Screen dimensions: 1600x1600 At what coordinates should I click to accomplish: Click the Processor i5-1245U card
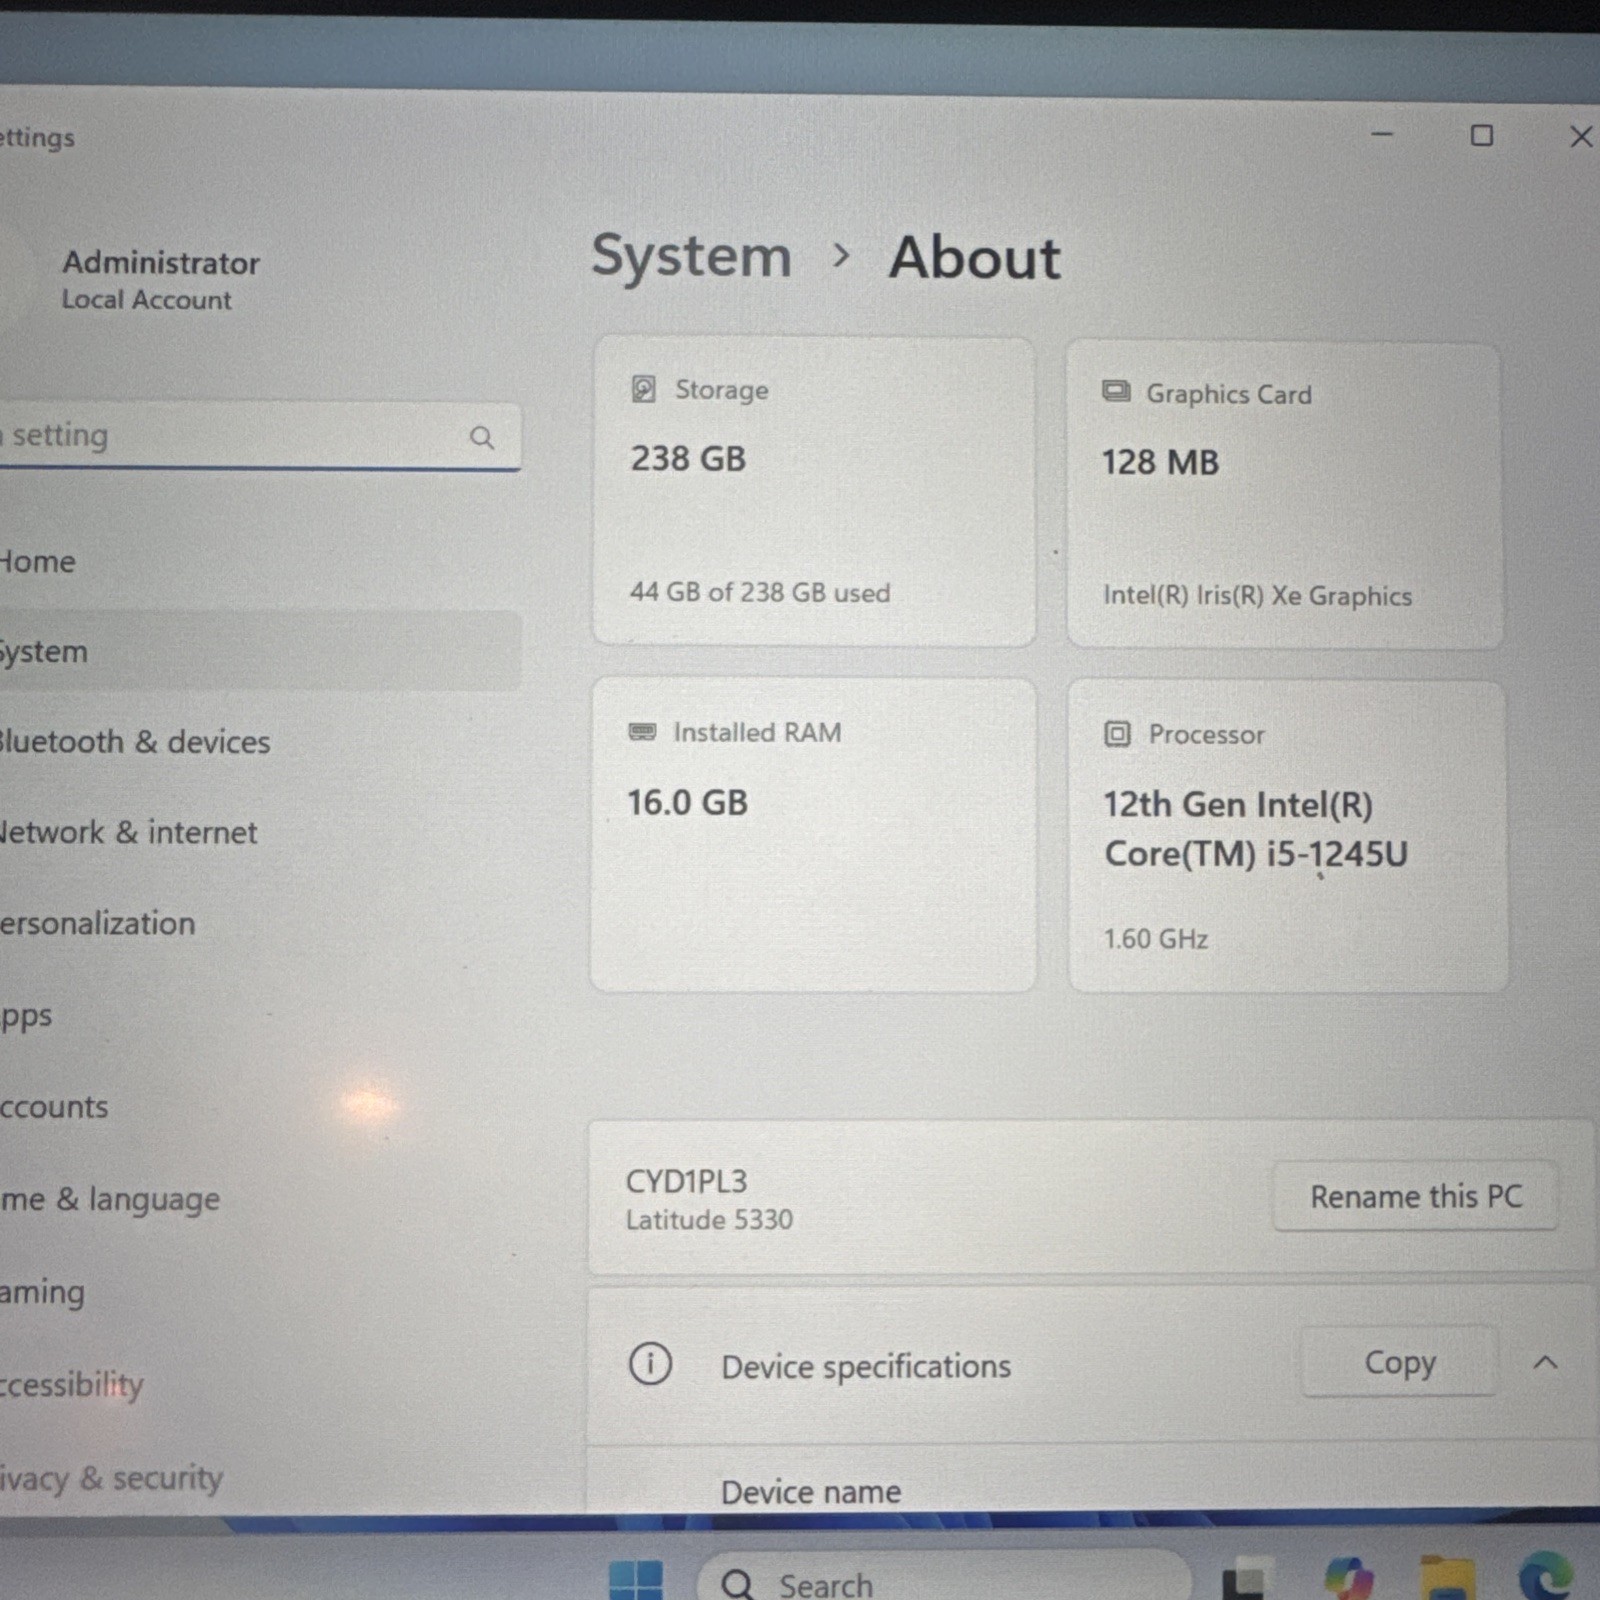click(x=1287, y=837)
